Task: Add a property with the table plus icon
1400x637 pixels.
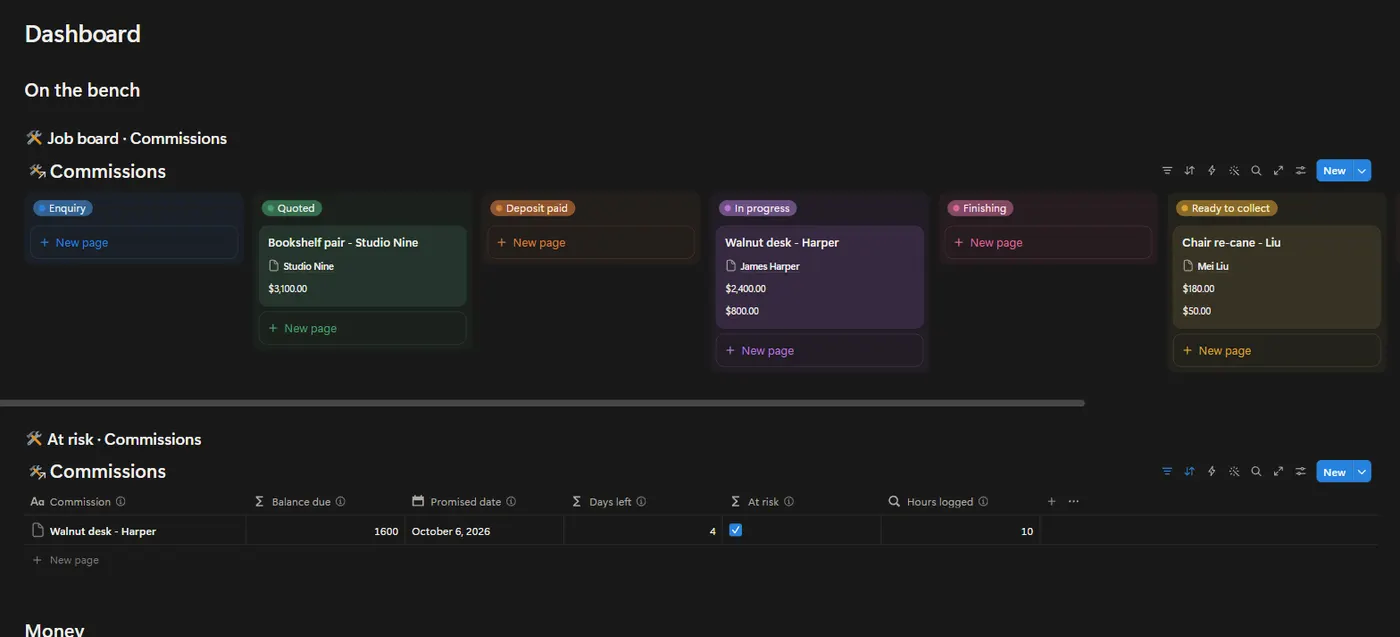Action: [x=1051, y=501]
